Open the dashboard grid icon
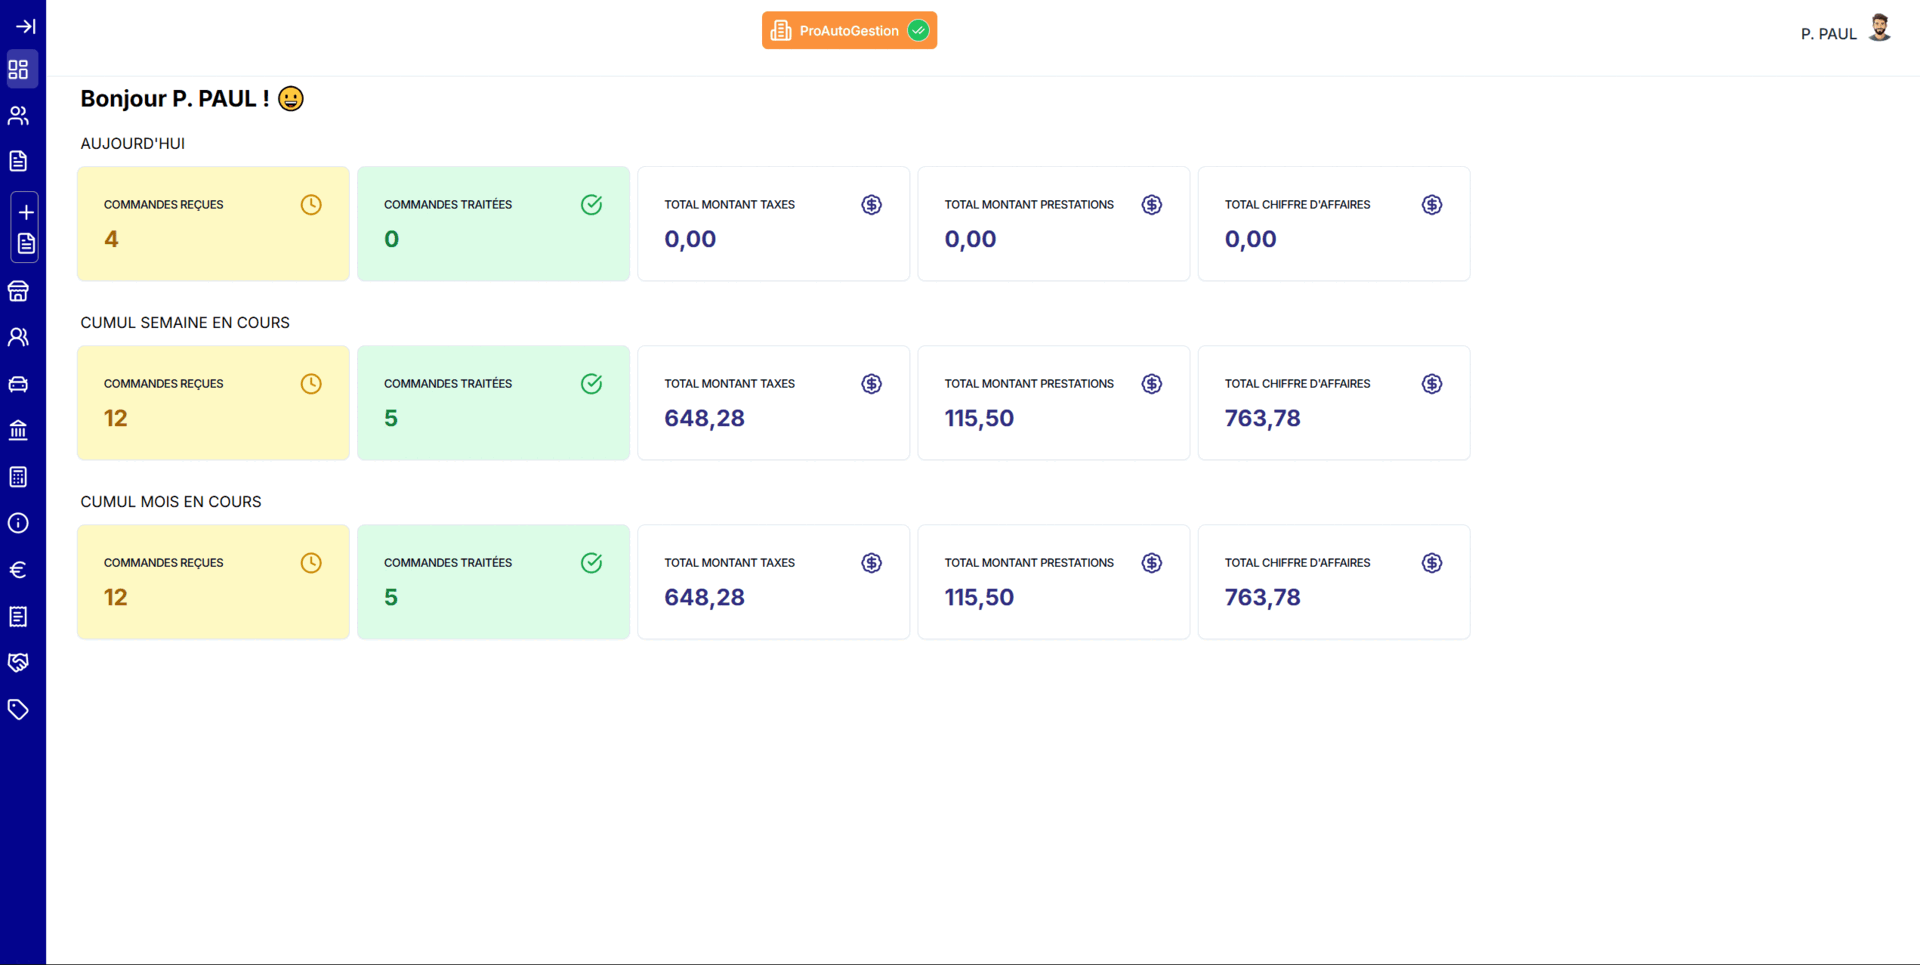This screenshot has width=1920, height=969. click(19, 70)
